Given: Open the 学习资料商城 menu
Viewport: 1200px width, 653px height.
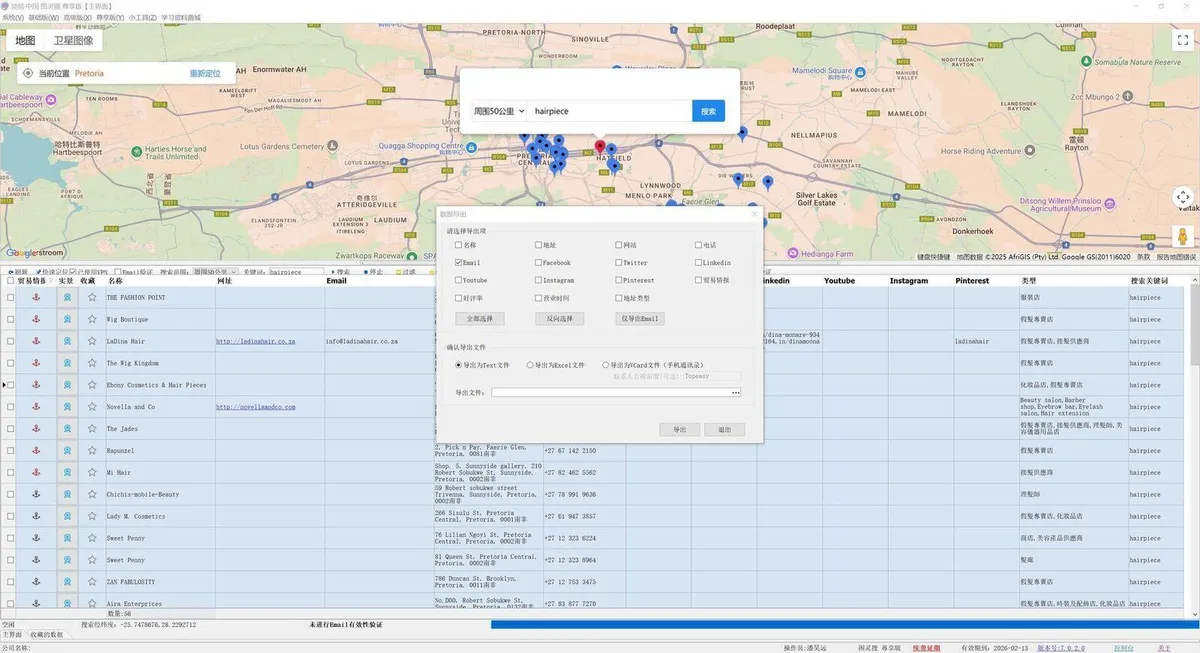Looking at the screenshot, I should 180,18.
